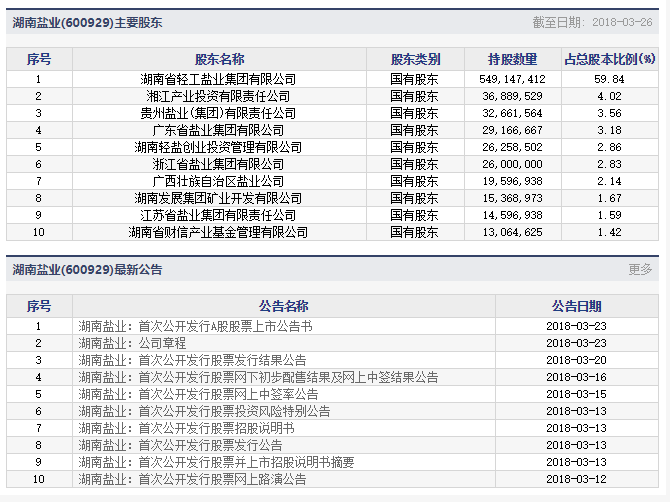Click the holding value 13,064,625
The width and height of the screenshot is (670, 502).
[x=512, y=232]
